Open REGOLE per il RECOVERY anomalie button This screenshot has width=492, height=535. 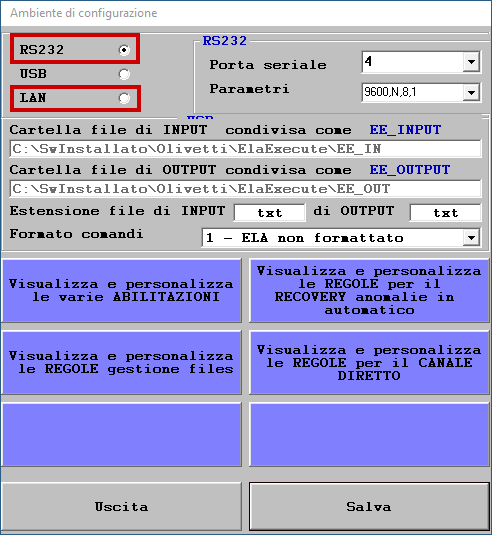[x=370, y=290]
